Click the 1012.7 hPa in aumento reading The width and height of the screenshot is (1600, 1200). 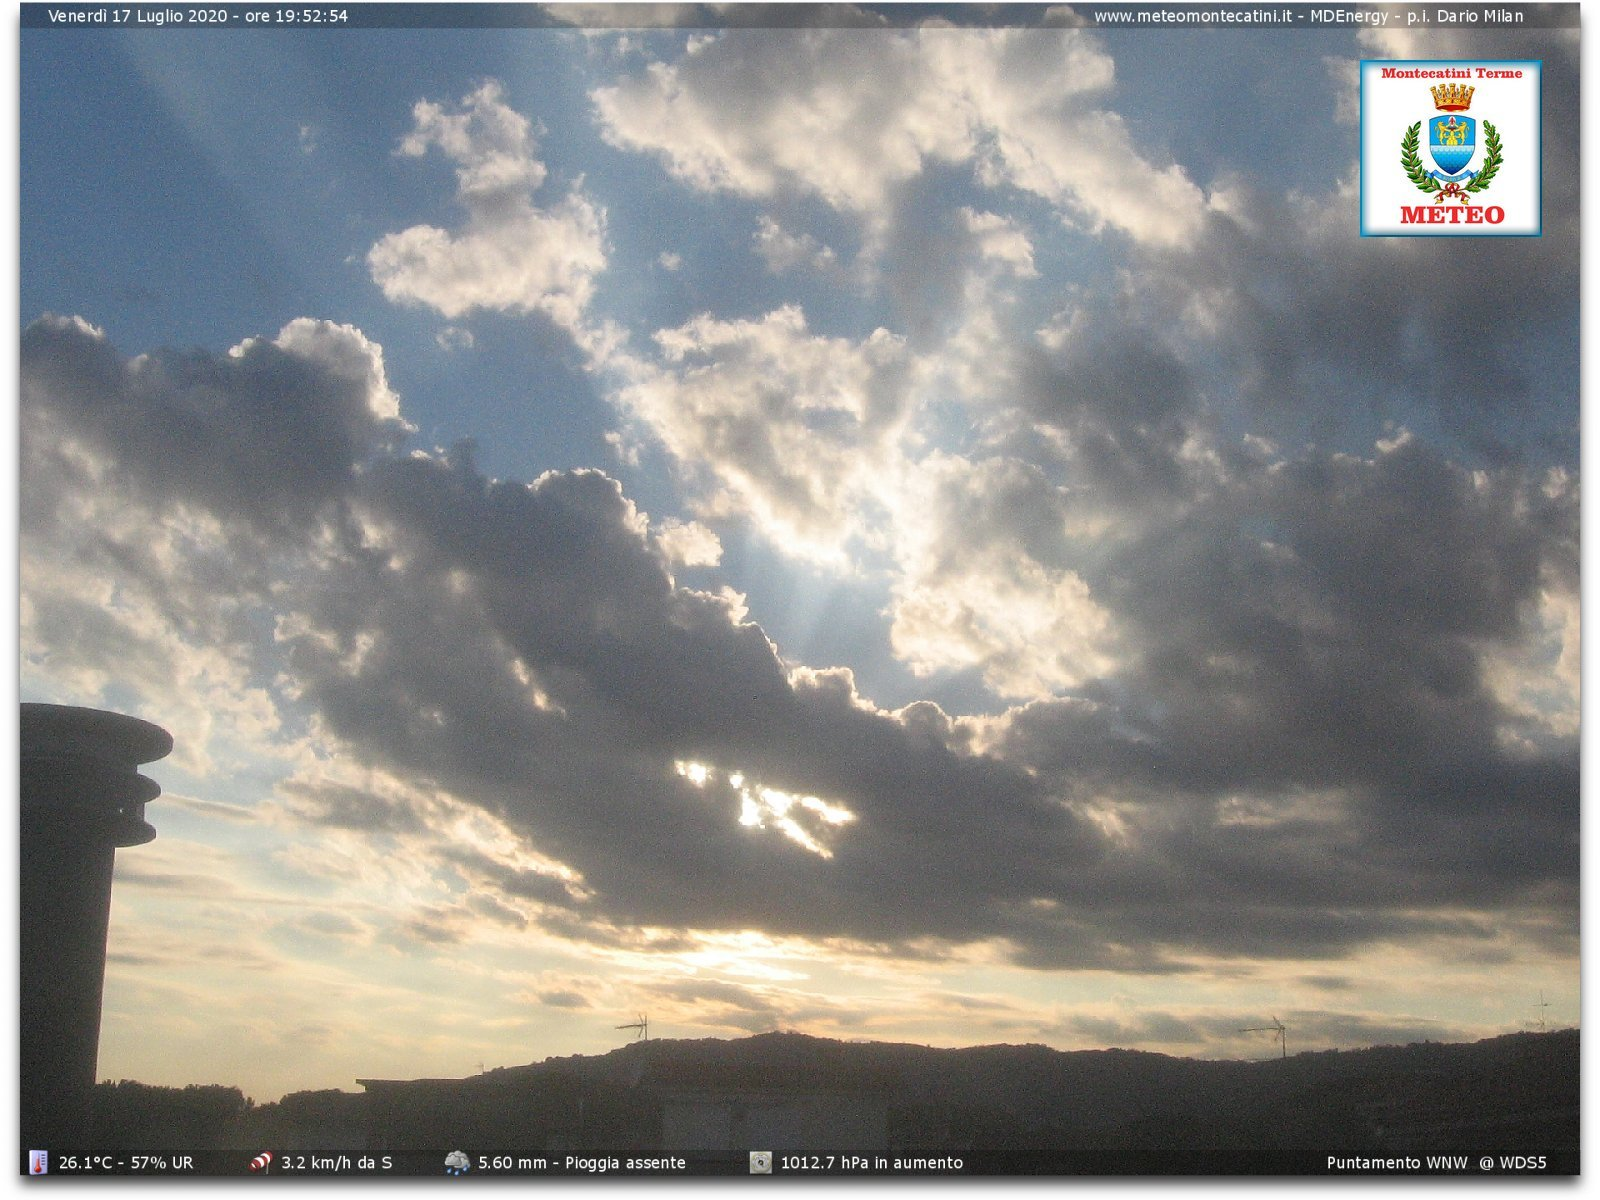tap(872, 1163)
